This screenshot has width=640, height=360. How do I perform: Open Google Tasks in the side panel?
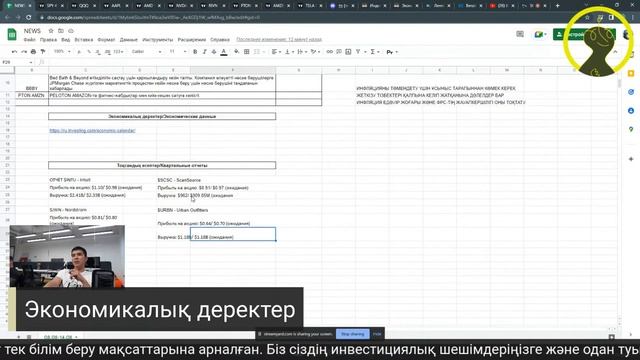[631, 92]
